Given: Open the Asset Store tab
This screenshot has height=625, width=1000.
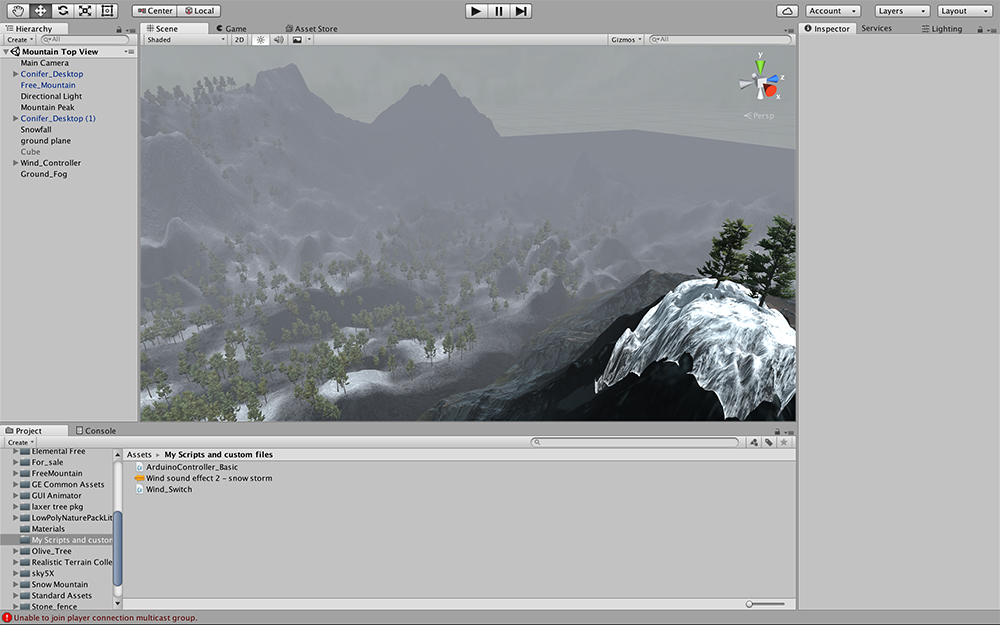Looking at the screenshot, I should coord(311,29).
